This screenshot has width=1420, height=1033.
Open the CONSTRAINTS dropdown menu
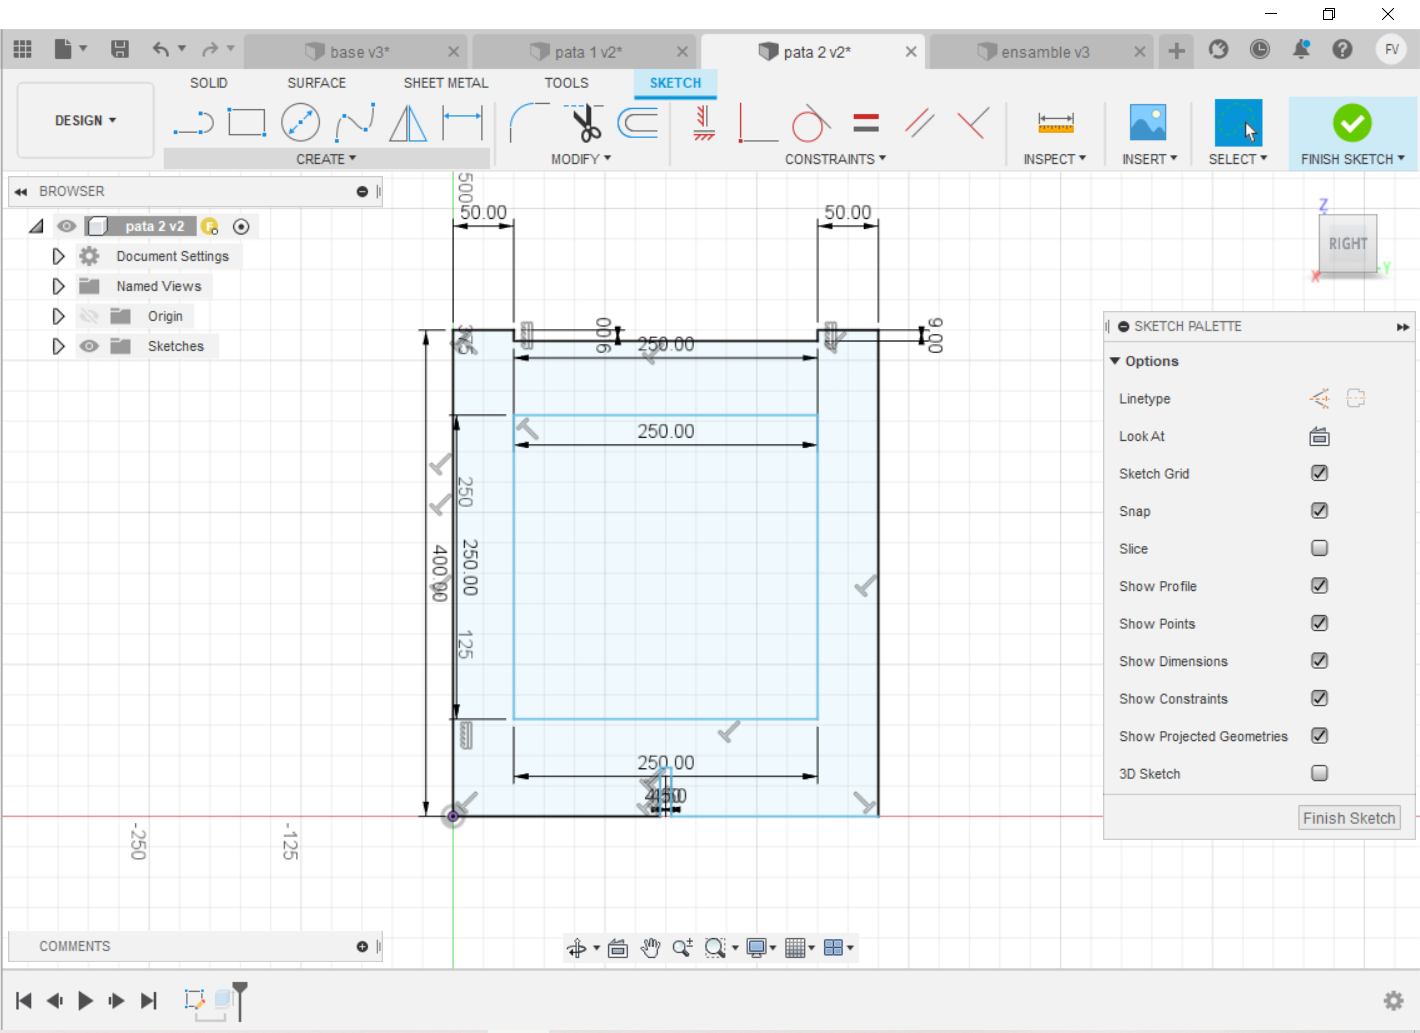(x=835, y=159)
